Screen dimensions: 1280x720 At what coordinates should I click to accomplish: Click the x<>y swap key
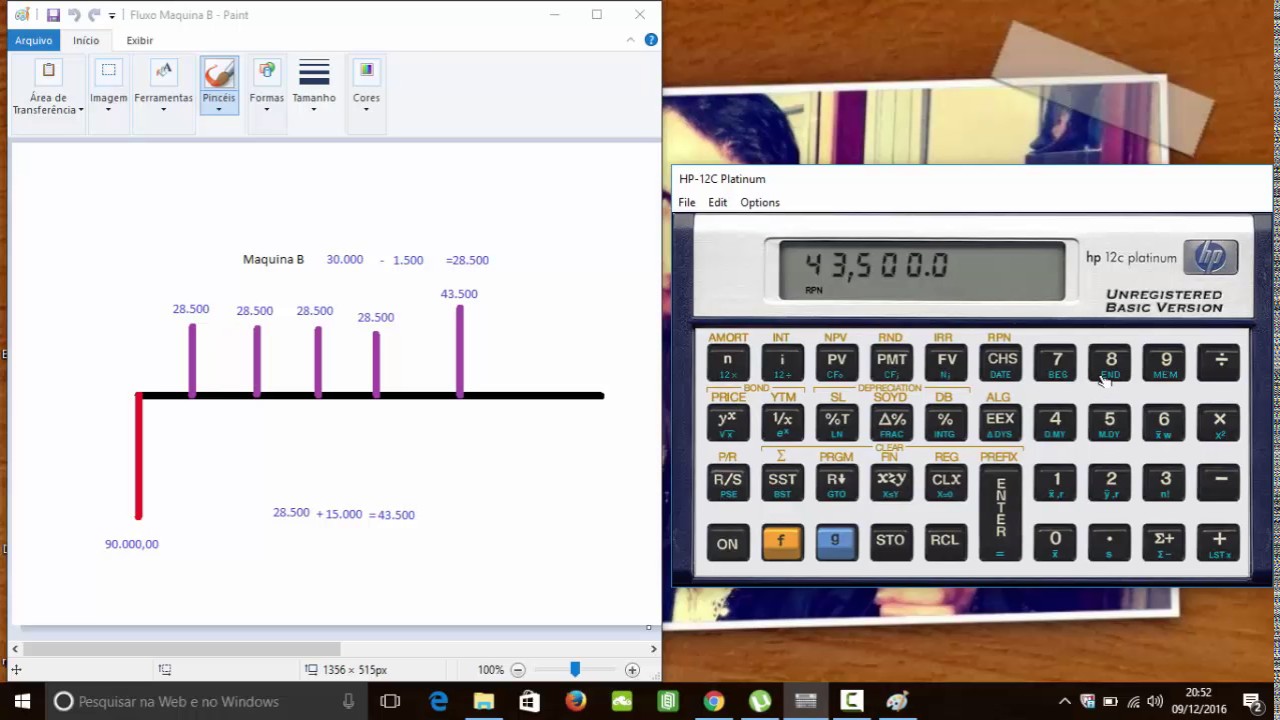point(891,484)
